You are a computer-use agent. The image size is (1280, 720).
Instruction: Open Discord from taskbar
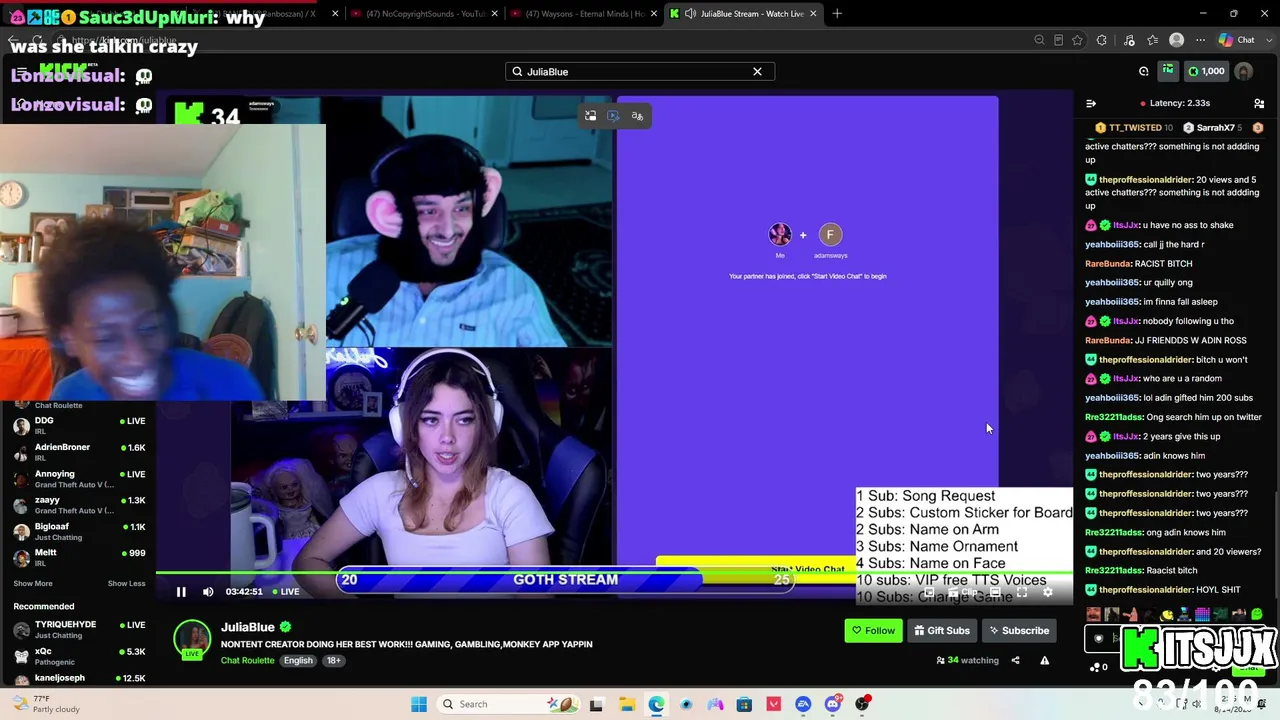[833, 704]
